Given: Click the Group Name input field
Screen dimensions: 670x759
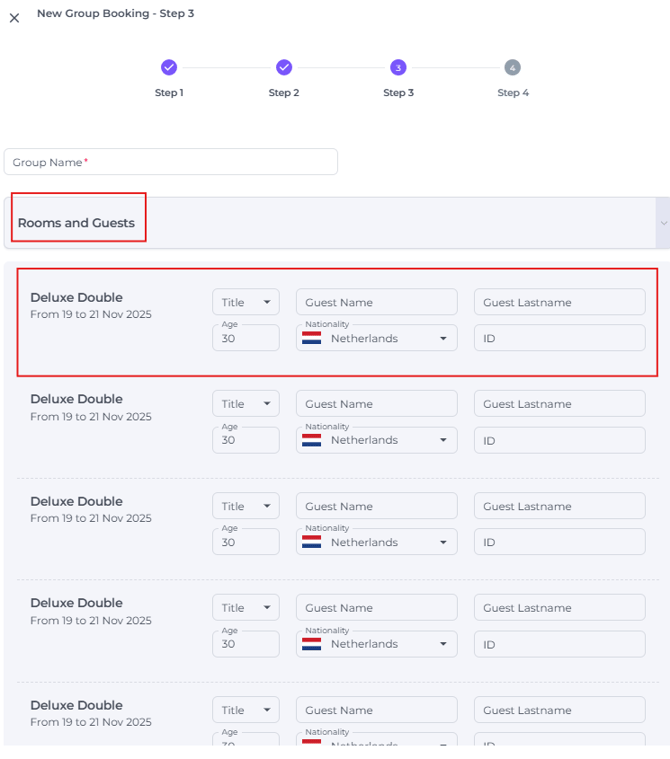Looking at the screenshot, I should click(171, 162).
